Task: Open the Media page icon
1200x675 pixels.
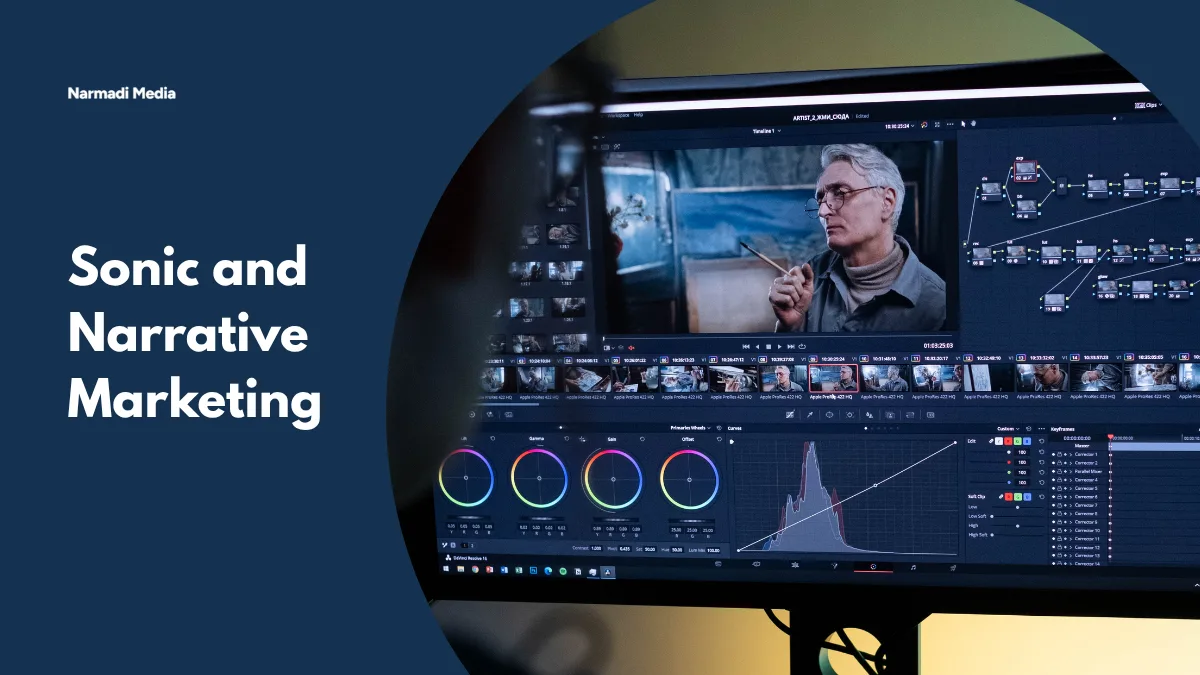Action: point(718,566)
